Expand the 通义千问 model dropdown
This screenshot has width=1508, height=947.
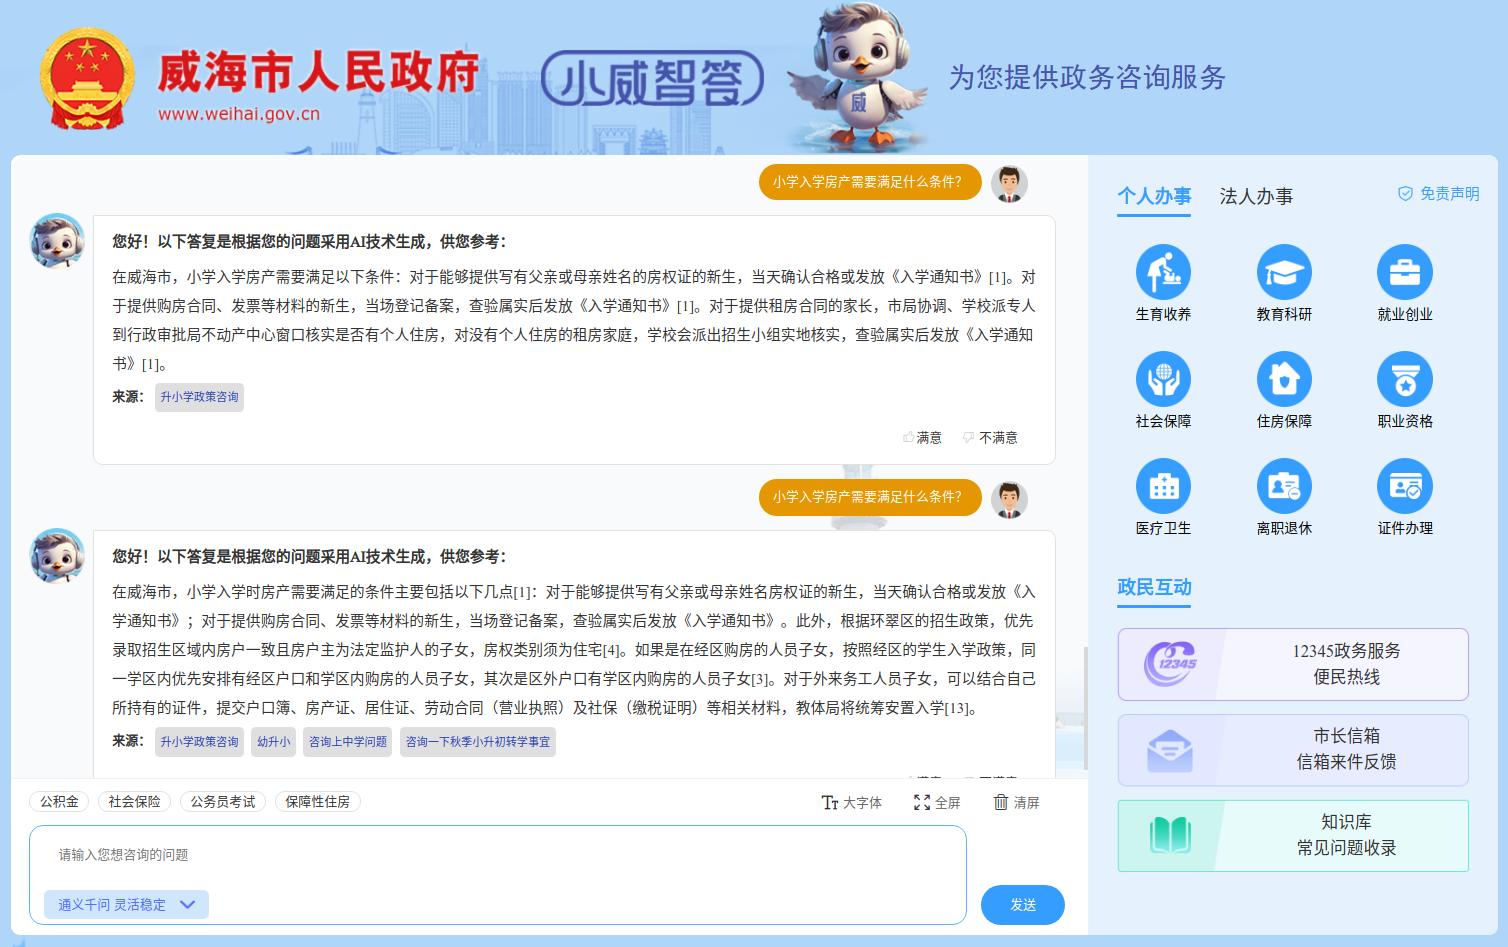pos(126,905)
